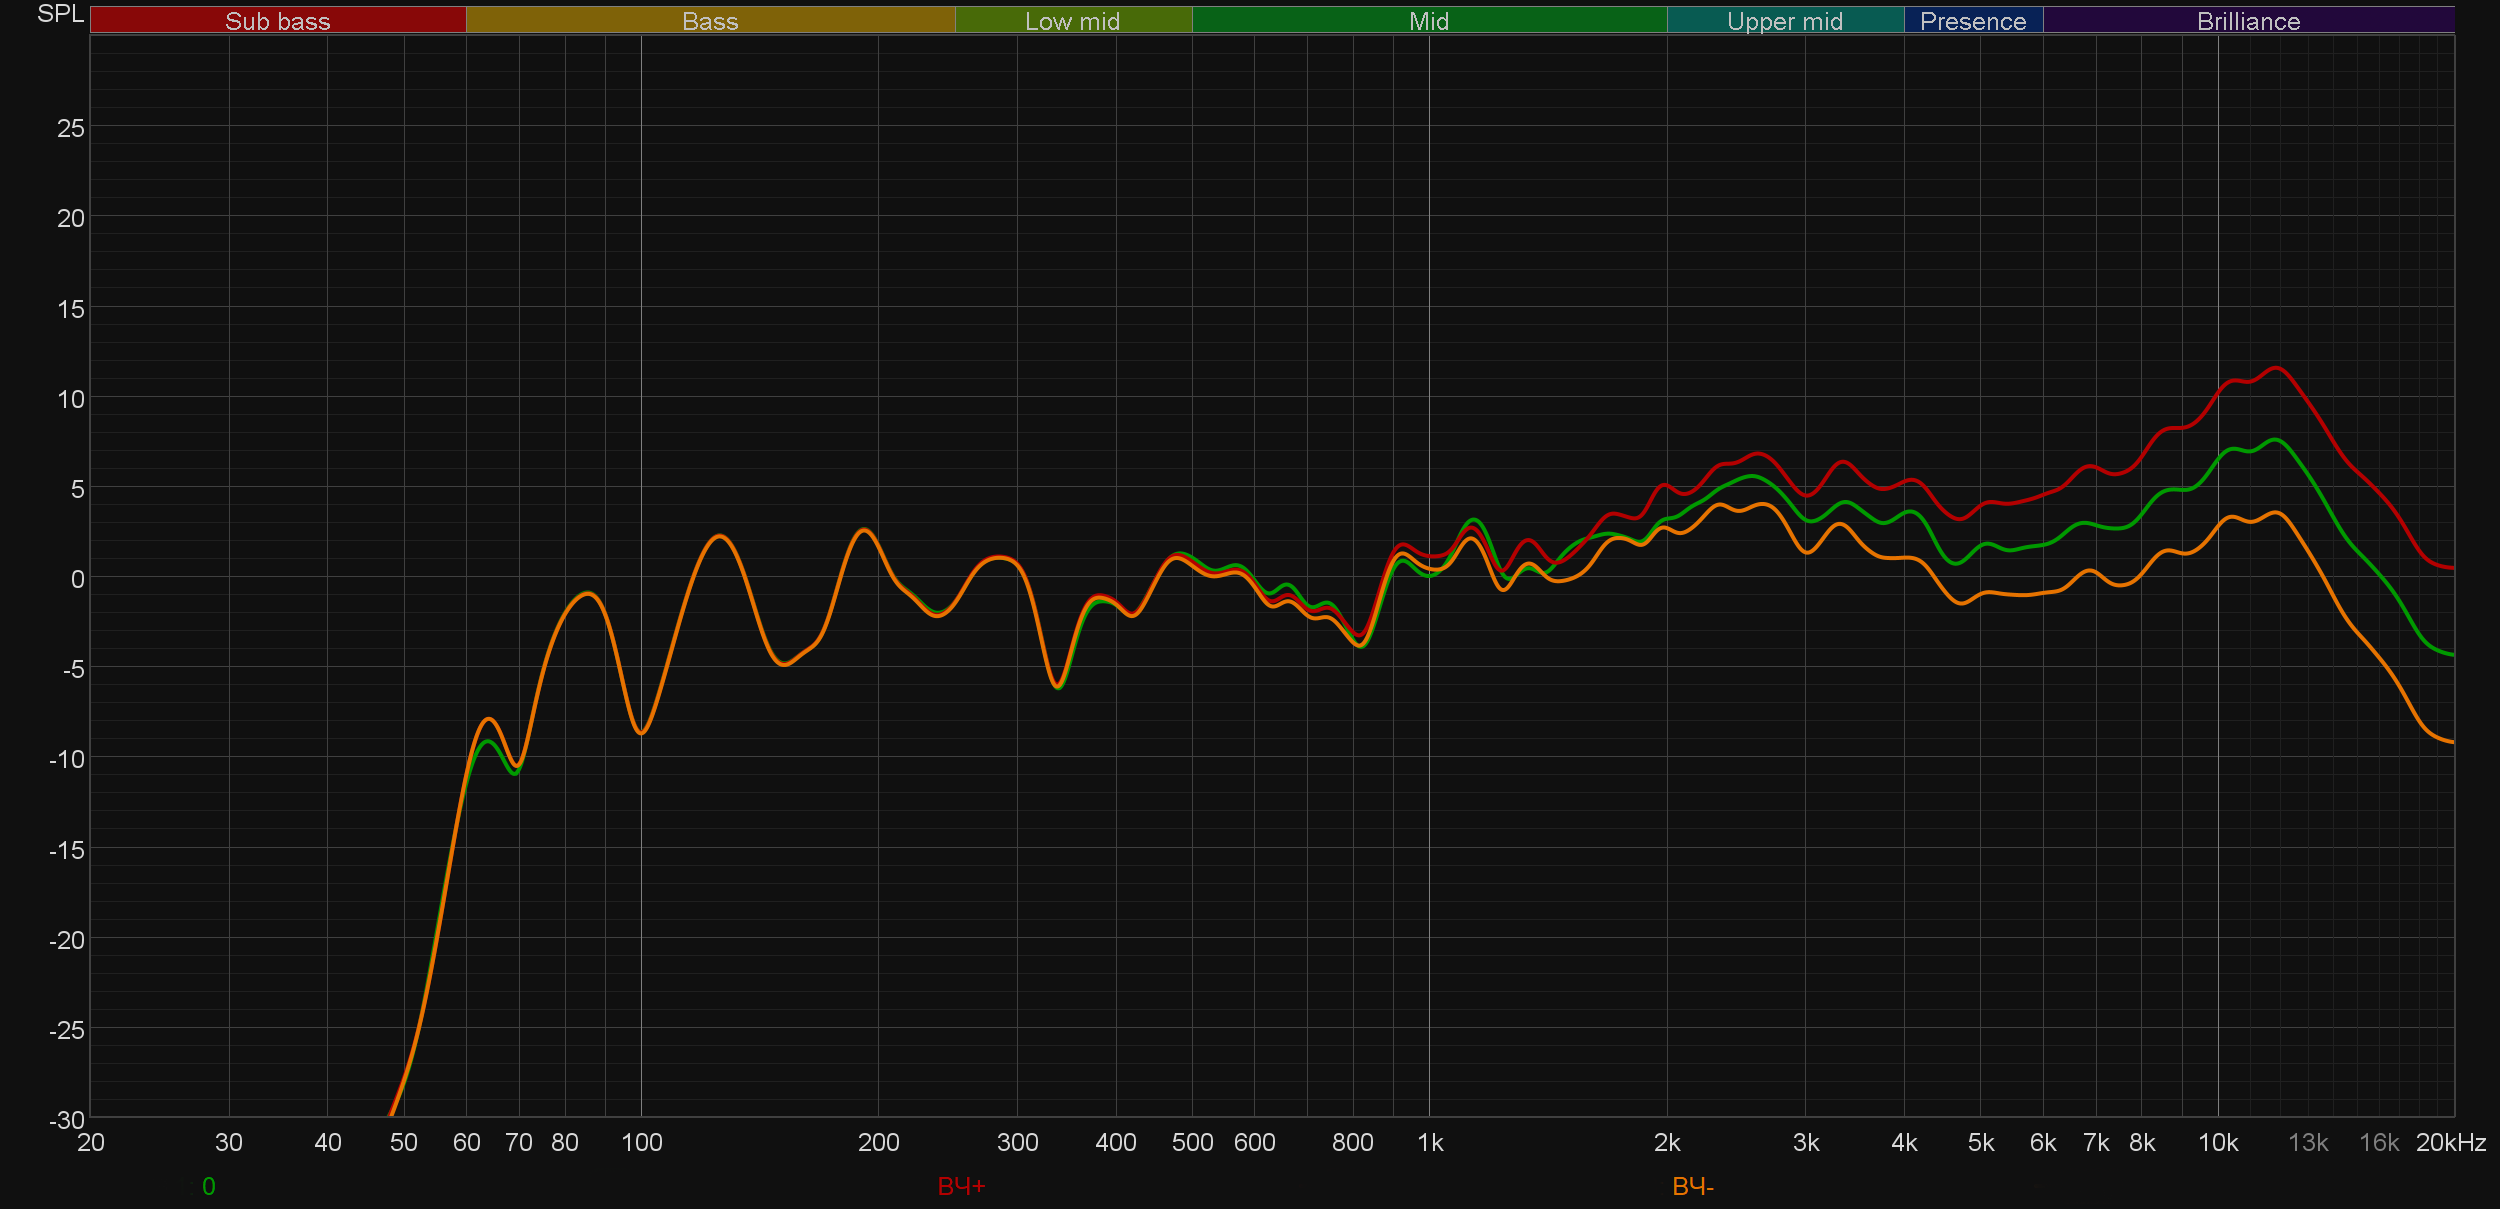Viewport: 2500px width, 1209px height.
Task: Click the 20kHz frequency axis label
Action: (x=2450, y=1142)
